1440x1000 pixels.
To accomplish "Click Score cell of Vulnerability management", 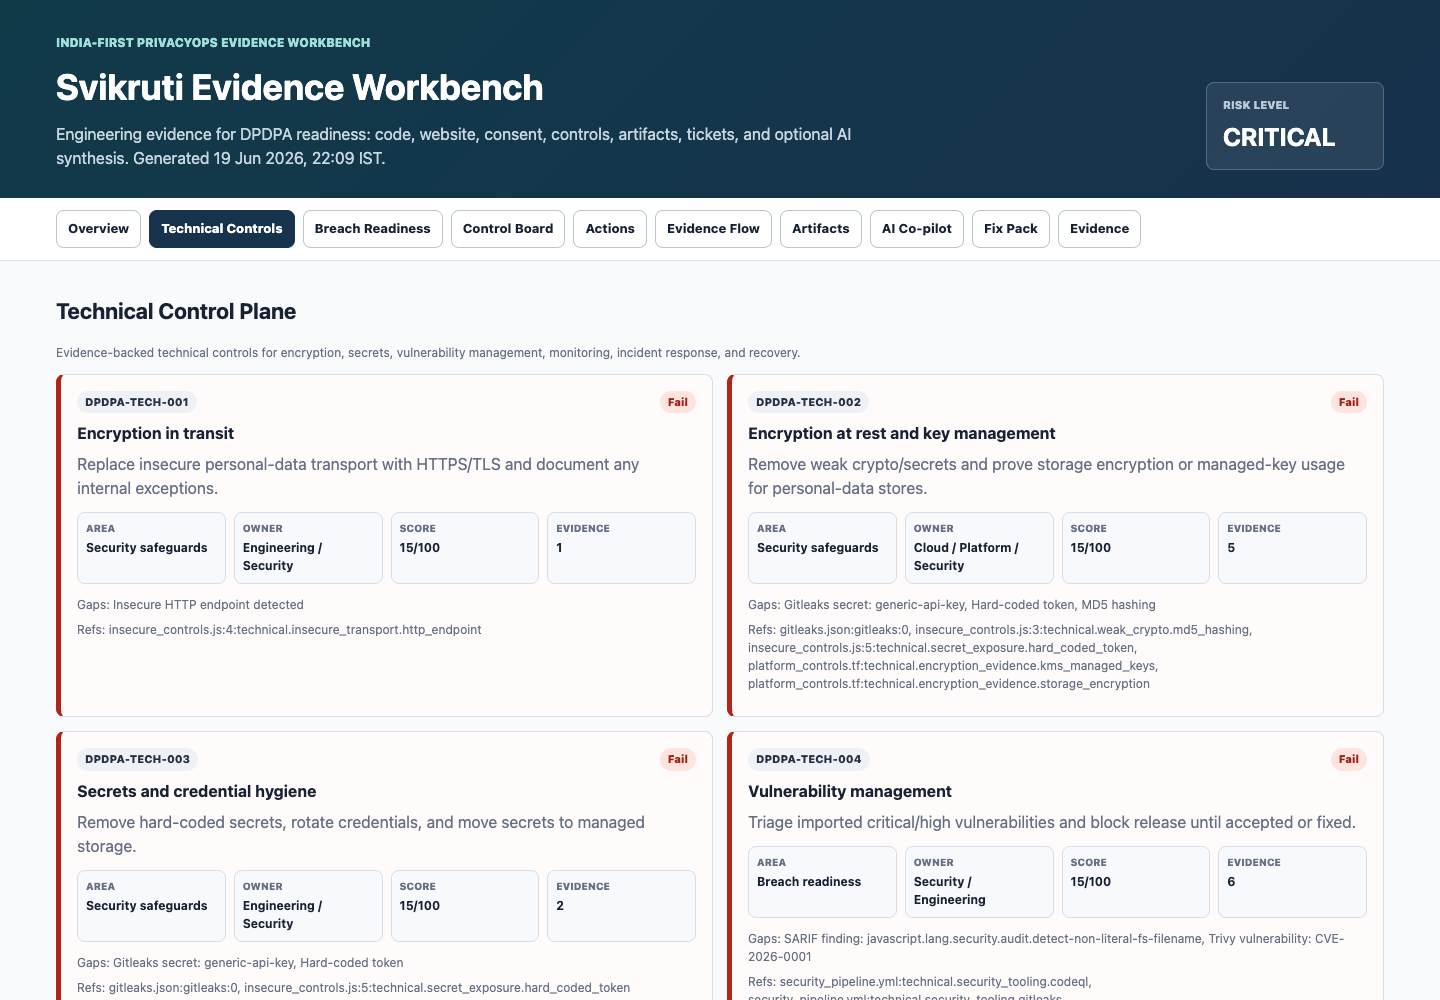I will [x=1136, y=882].
